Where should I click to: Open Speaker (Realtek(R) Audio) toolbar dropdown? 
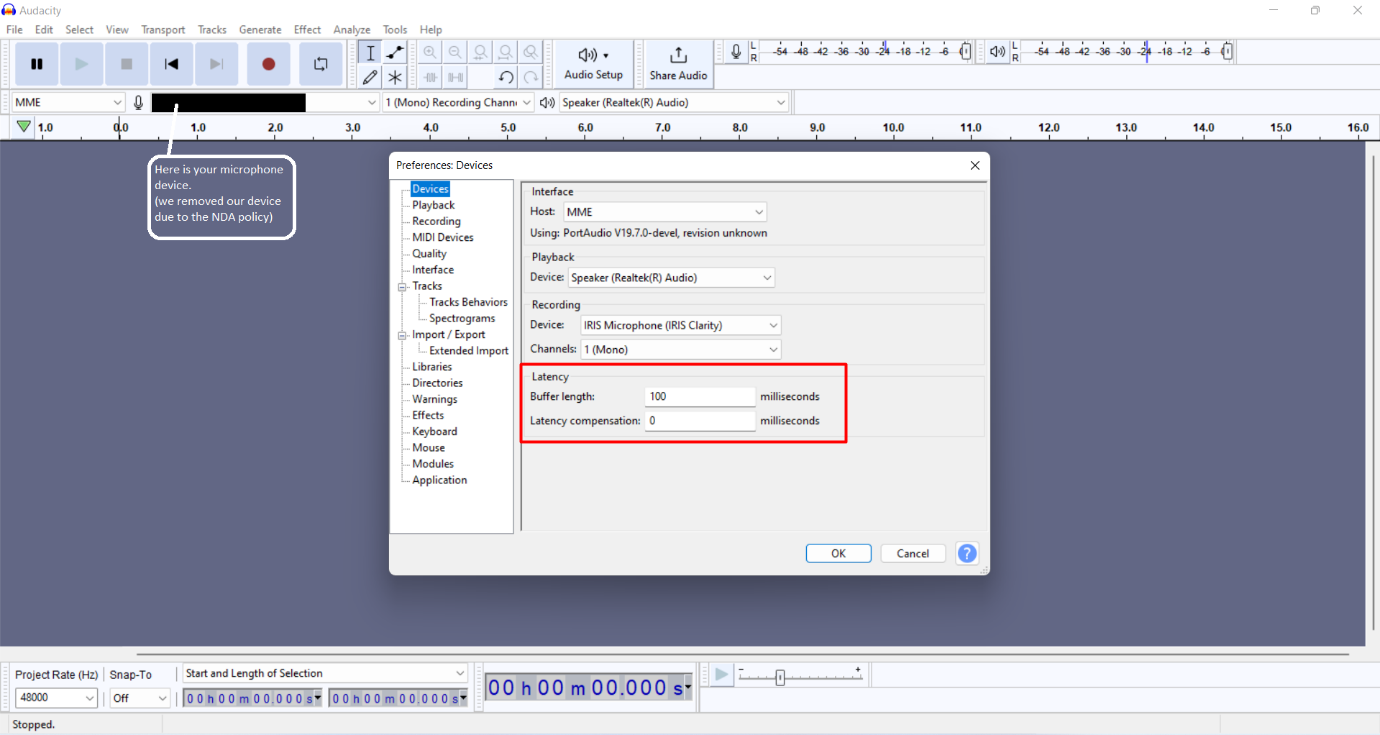(674, 102)
